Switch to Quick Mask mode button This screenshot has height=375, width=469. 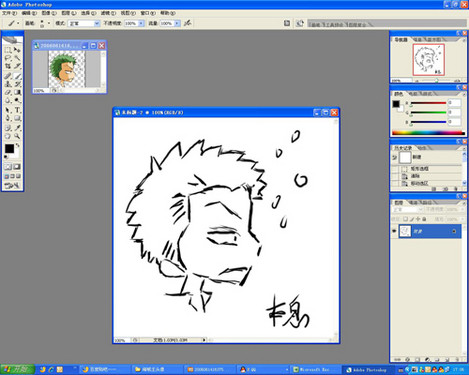point(17,167)
